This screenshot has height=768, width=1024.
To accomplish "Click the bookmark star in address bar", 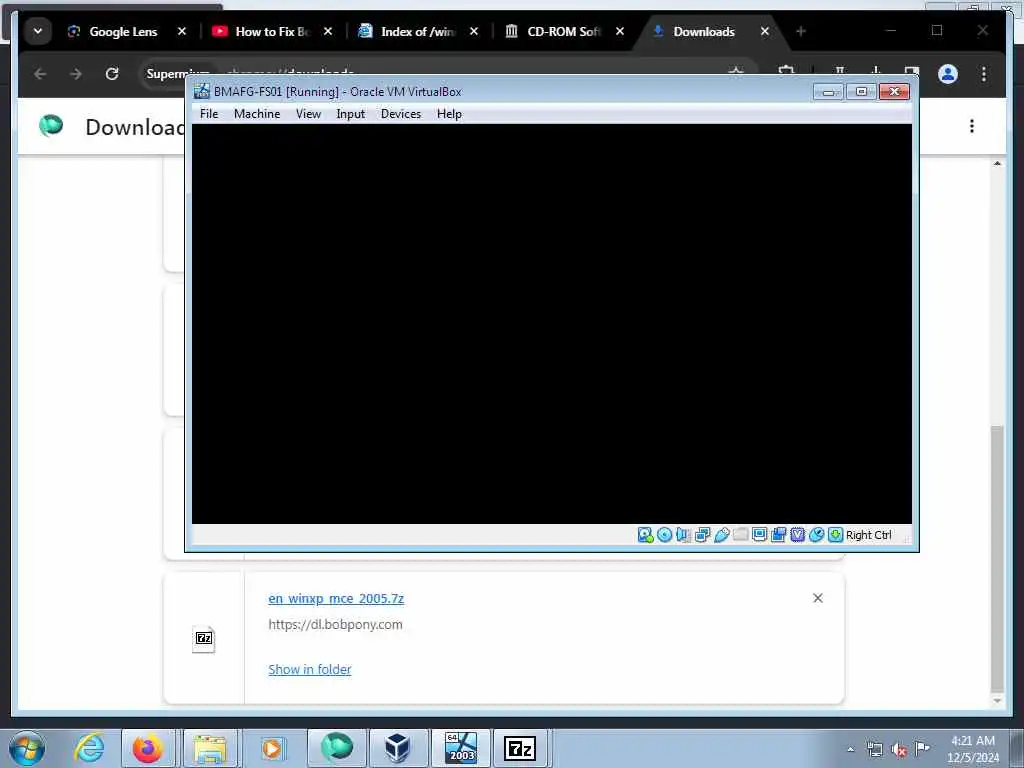I will [x=736, y=71].
